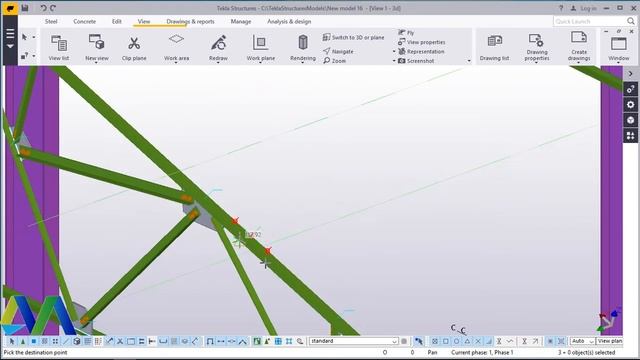Viewport: 640px width, 360px height.
Task: Open the Drawing list
Action: (x=494, y=48)
